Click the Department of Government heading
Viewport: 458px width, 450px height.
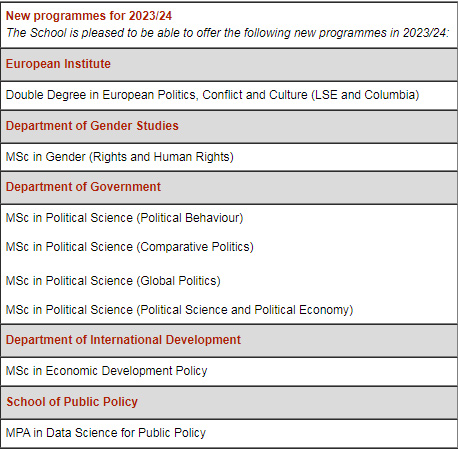83,187
